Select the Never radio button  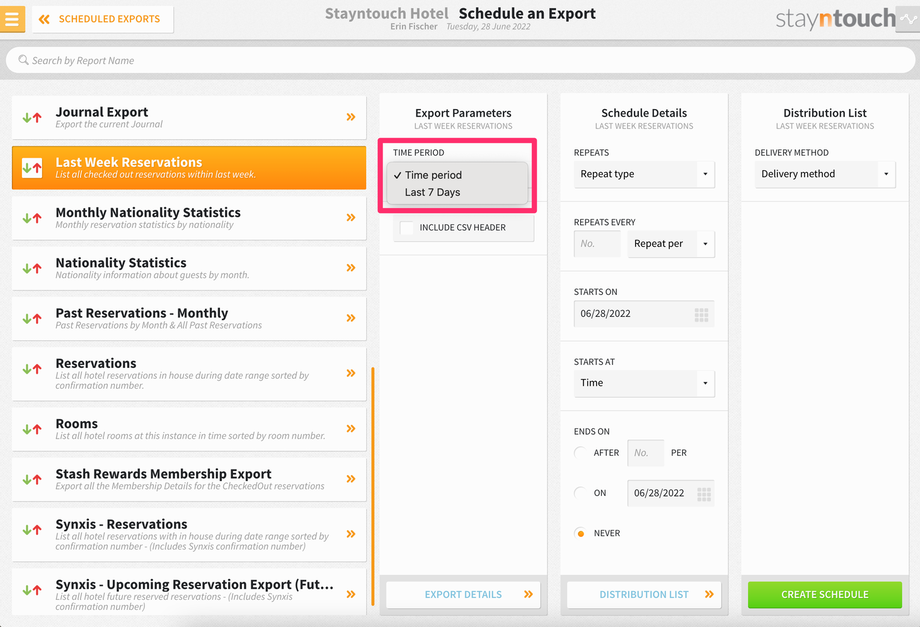coord(580,533)
